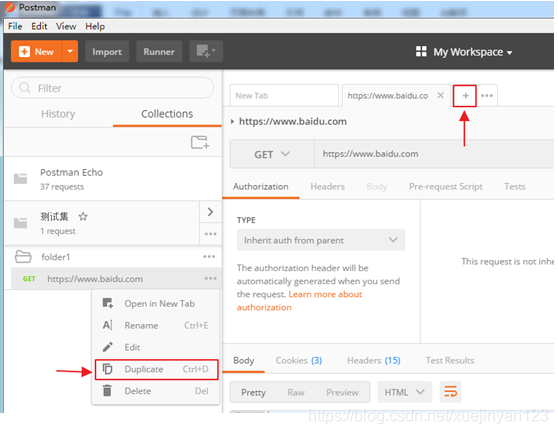Toggle response line wrap icon
The height and width of the screenshot is (434, 558).
[x=450, y=392]
